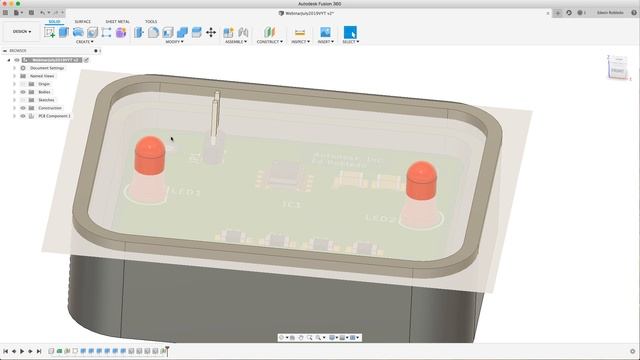Viewport: 640px width, 360px height.
Task: Collapse the root component tree
Action: (9, 60)
